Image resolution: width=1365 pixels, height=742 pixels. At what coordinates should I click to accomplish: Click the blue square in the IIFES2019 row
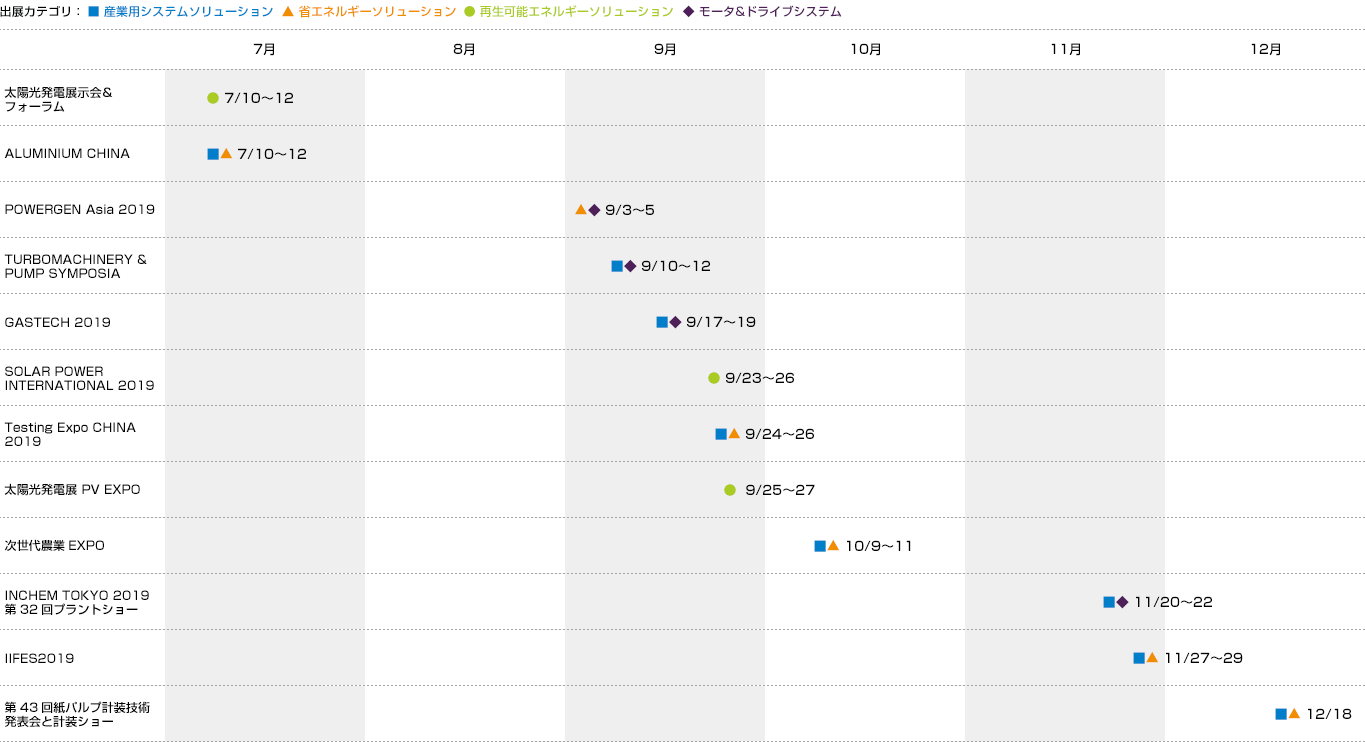[x=1139, y=658]
